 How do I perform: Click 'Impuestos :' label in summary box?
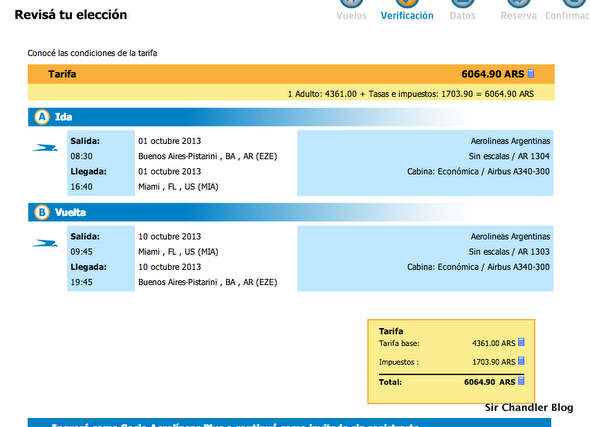(x=398, y=362)
